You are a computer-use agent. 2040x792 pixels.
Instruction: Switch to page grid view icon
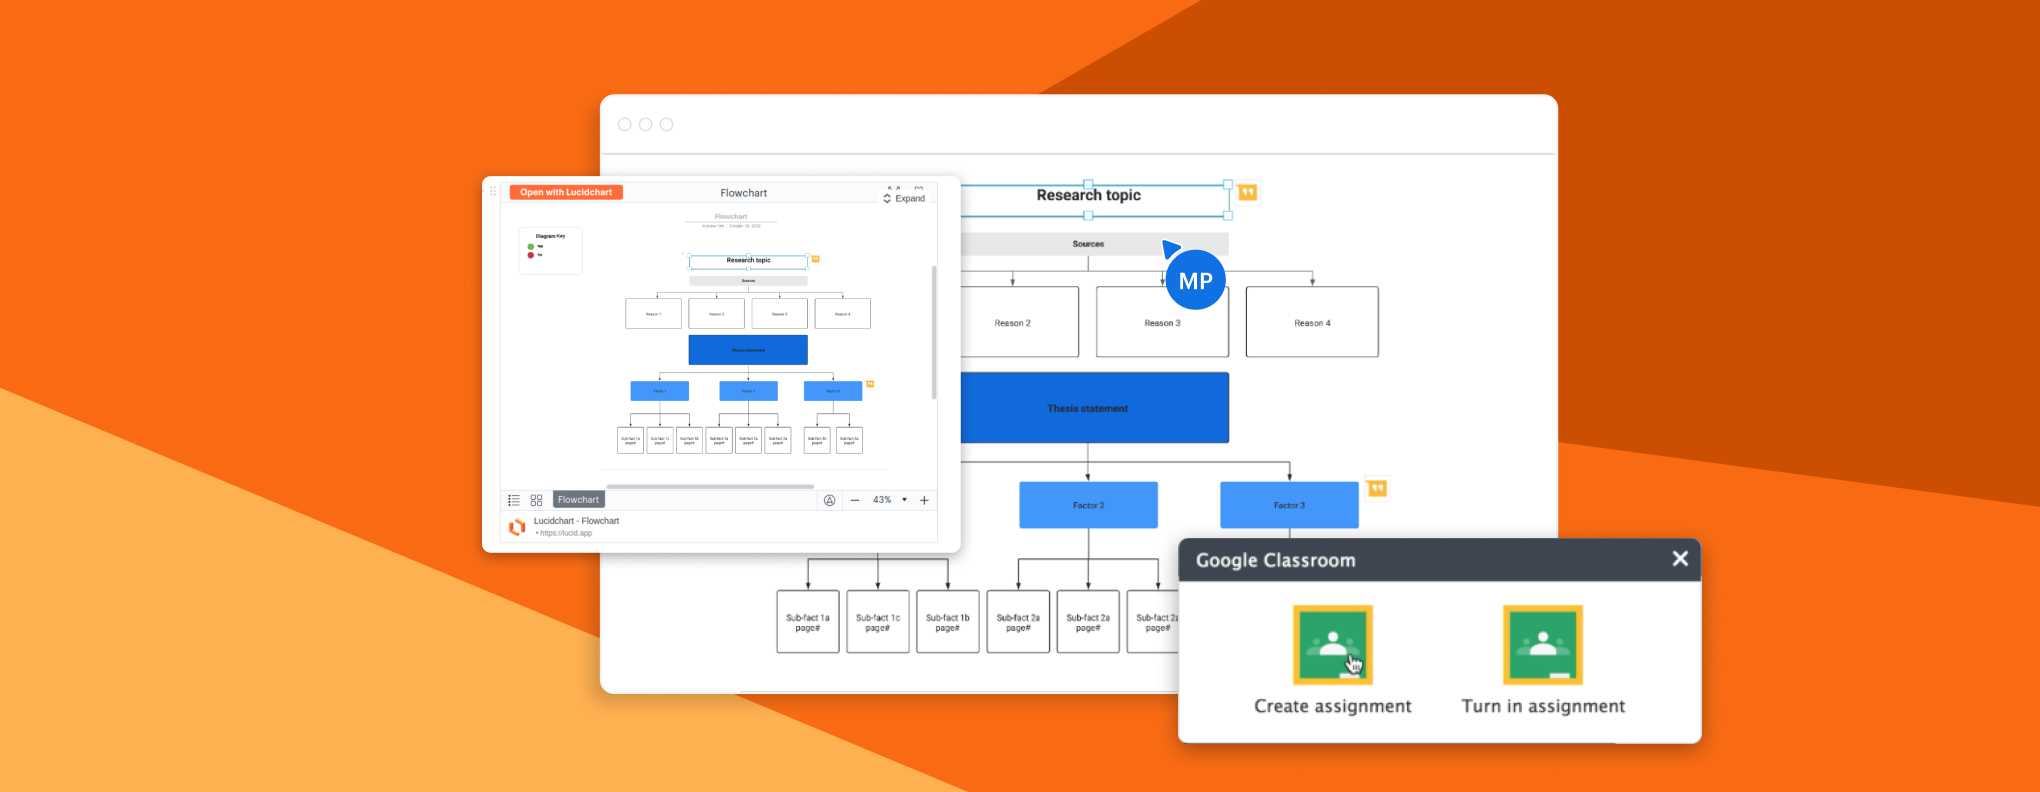click(536, 500)
